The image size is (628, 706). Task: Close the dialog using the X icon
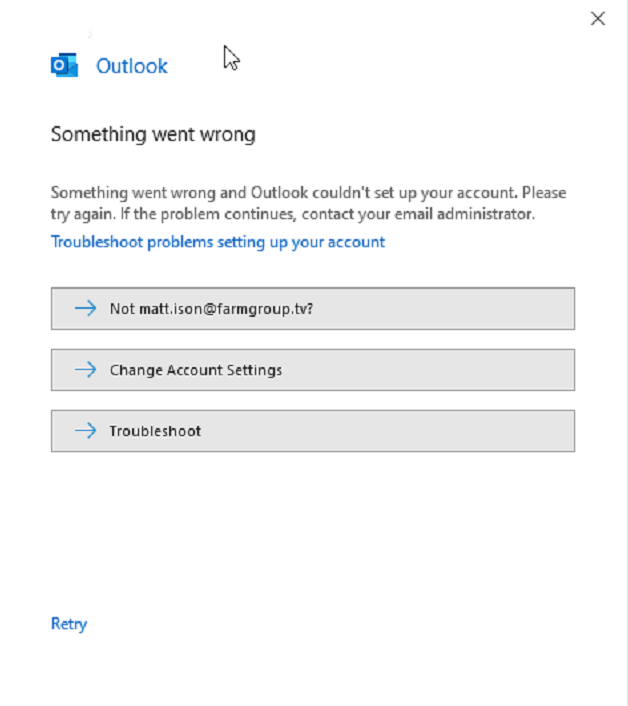click(x=598, y=18)
